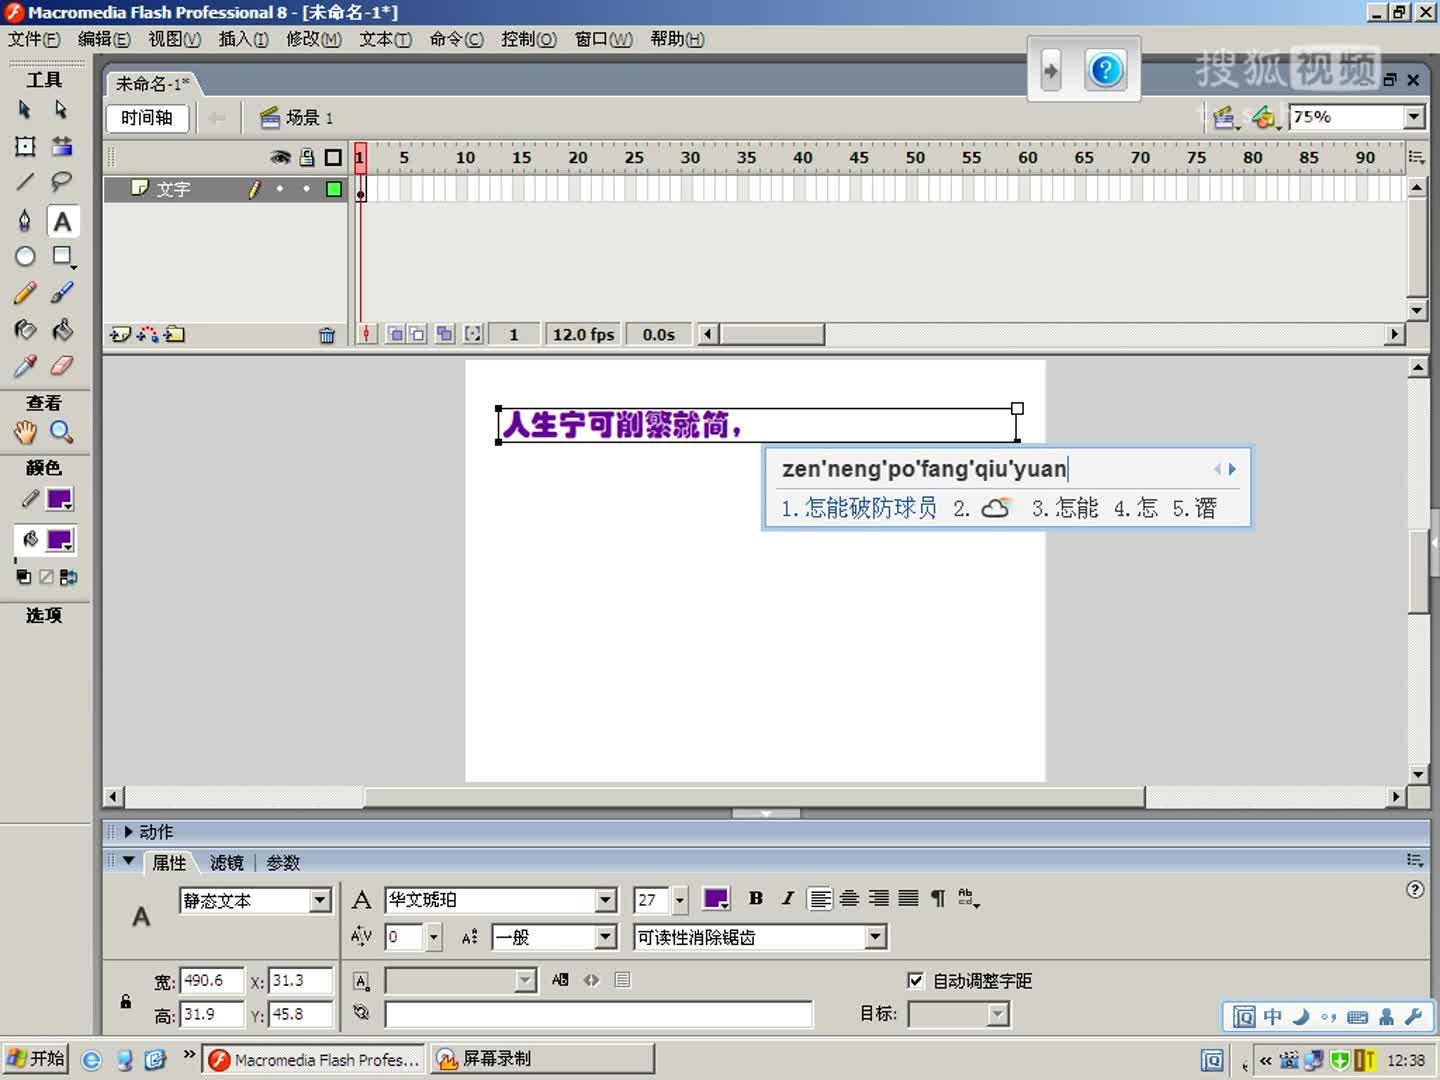
Task: Open the 75% zoom level dropdown
Action: click(x=1415, y=117)
